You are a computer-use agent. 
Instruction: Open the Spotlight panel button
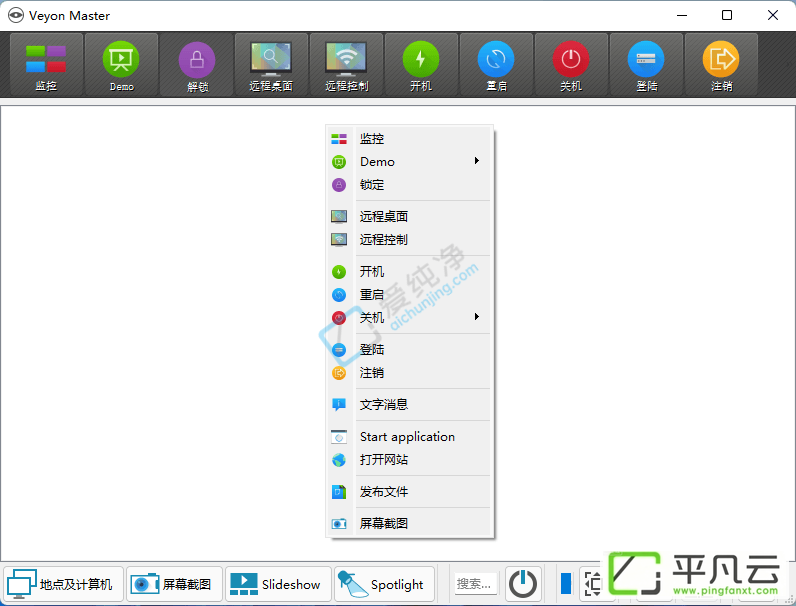[384, 584]
